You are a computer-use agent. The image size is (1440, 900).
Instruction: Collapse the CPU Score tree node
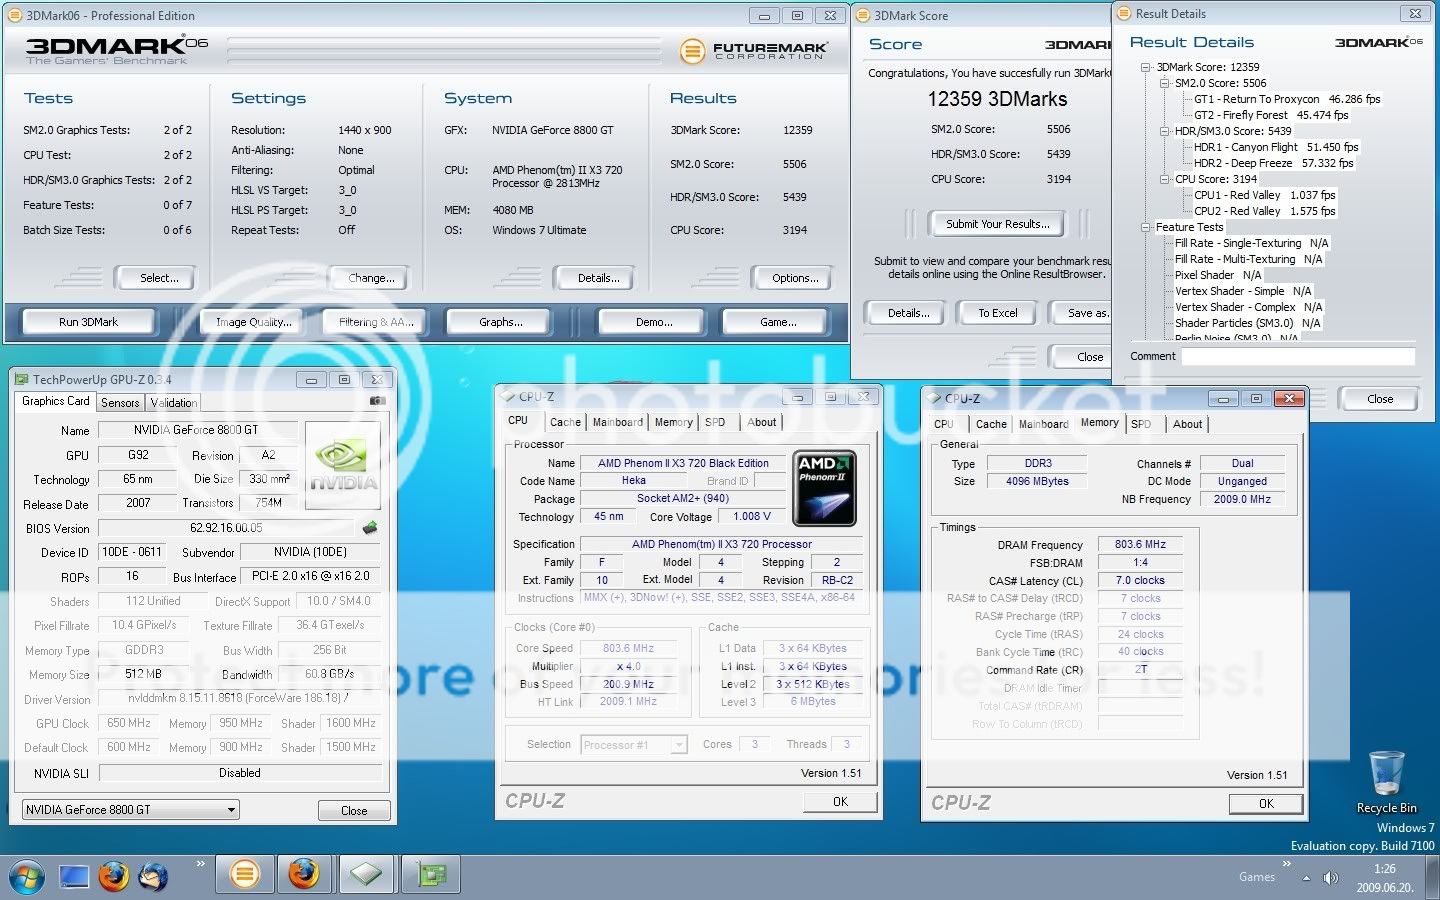[1165, 179]
